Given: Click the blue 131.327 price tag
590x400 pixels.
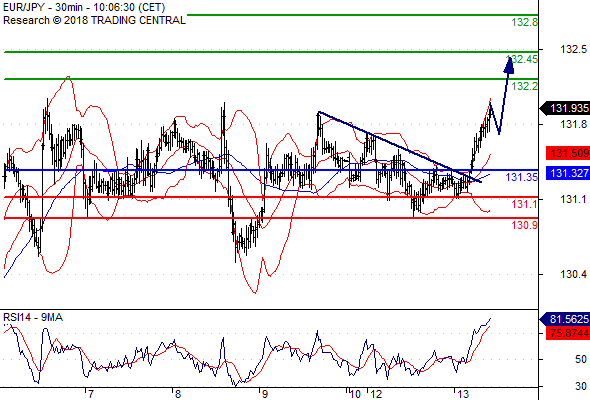Looking at the screenshot, I should click(x=568, y=173).
